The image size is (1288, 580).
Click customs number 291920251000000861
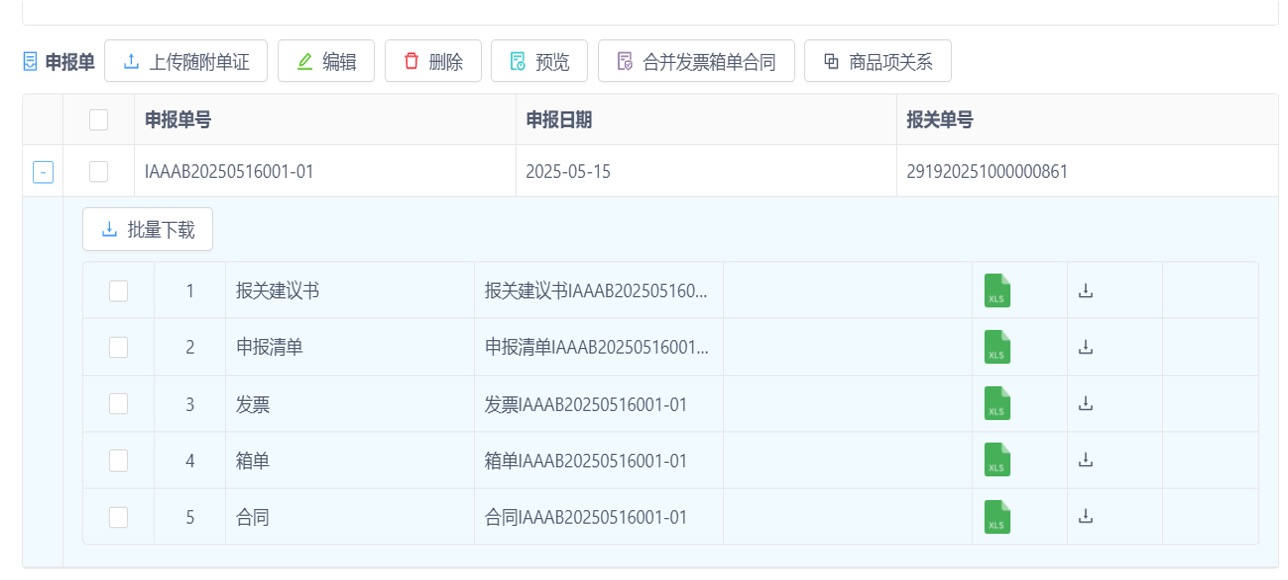click(x=987, y=172)
